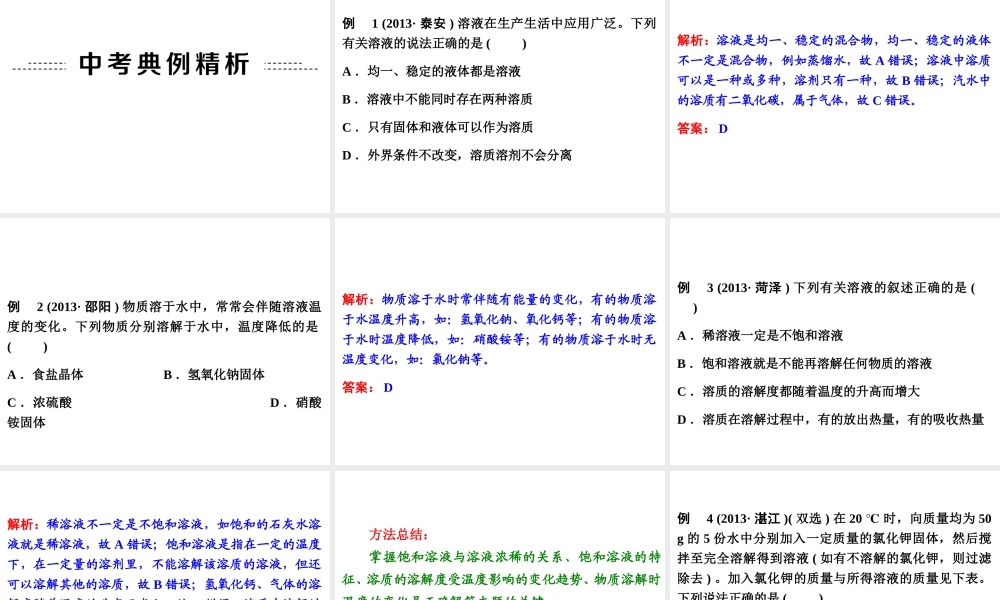Click the label "例 1 (2013·泰安)"

(398, 24)
